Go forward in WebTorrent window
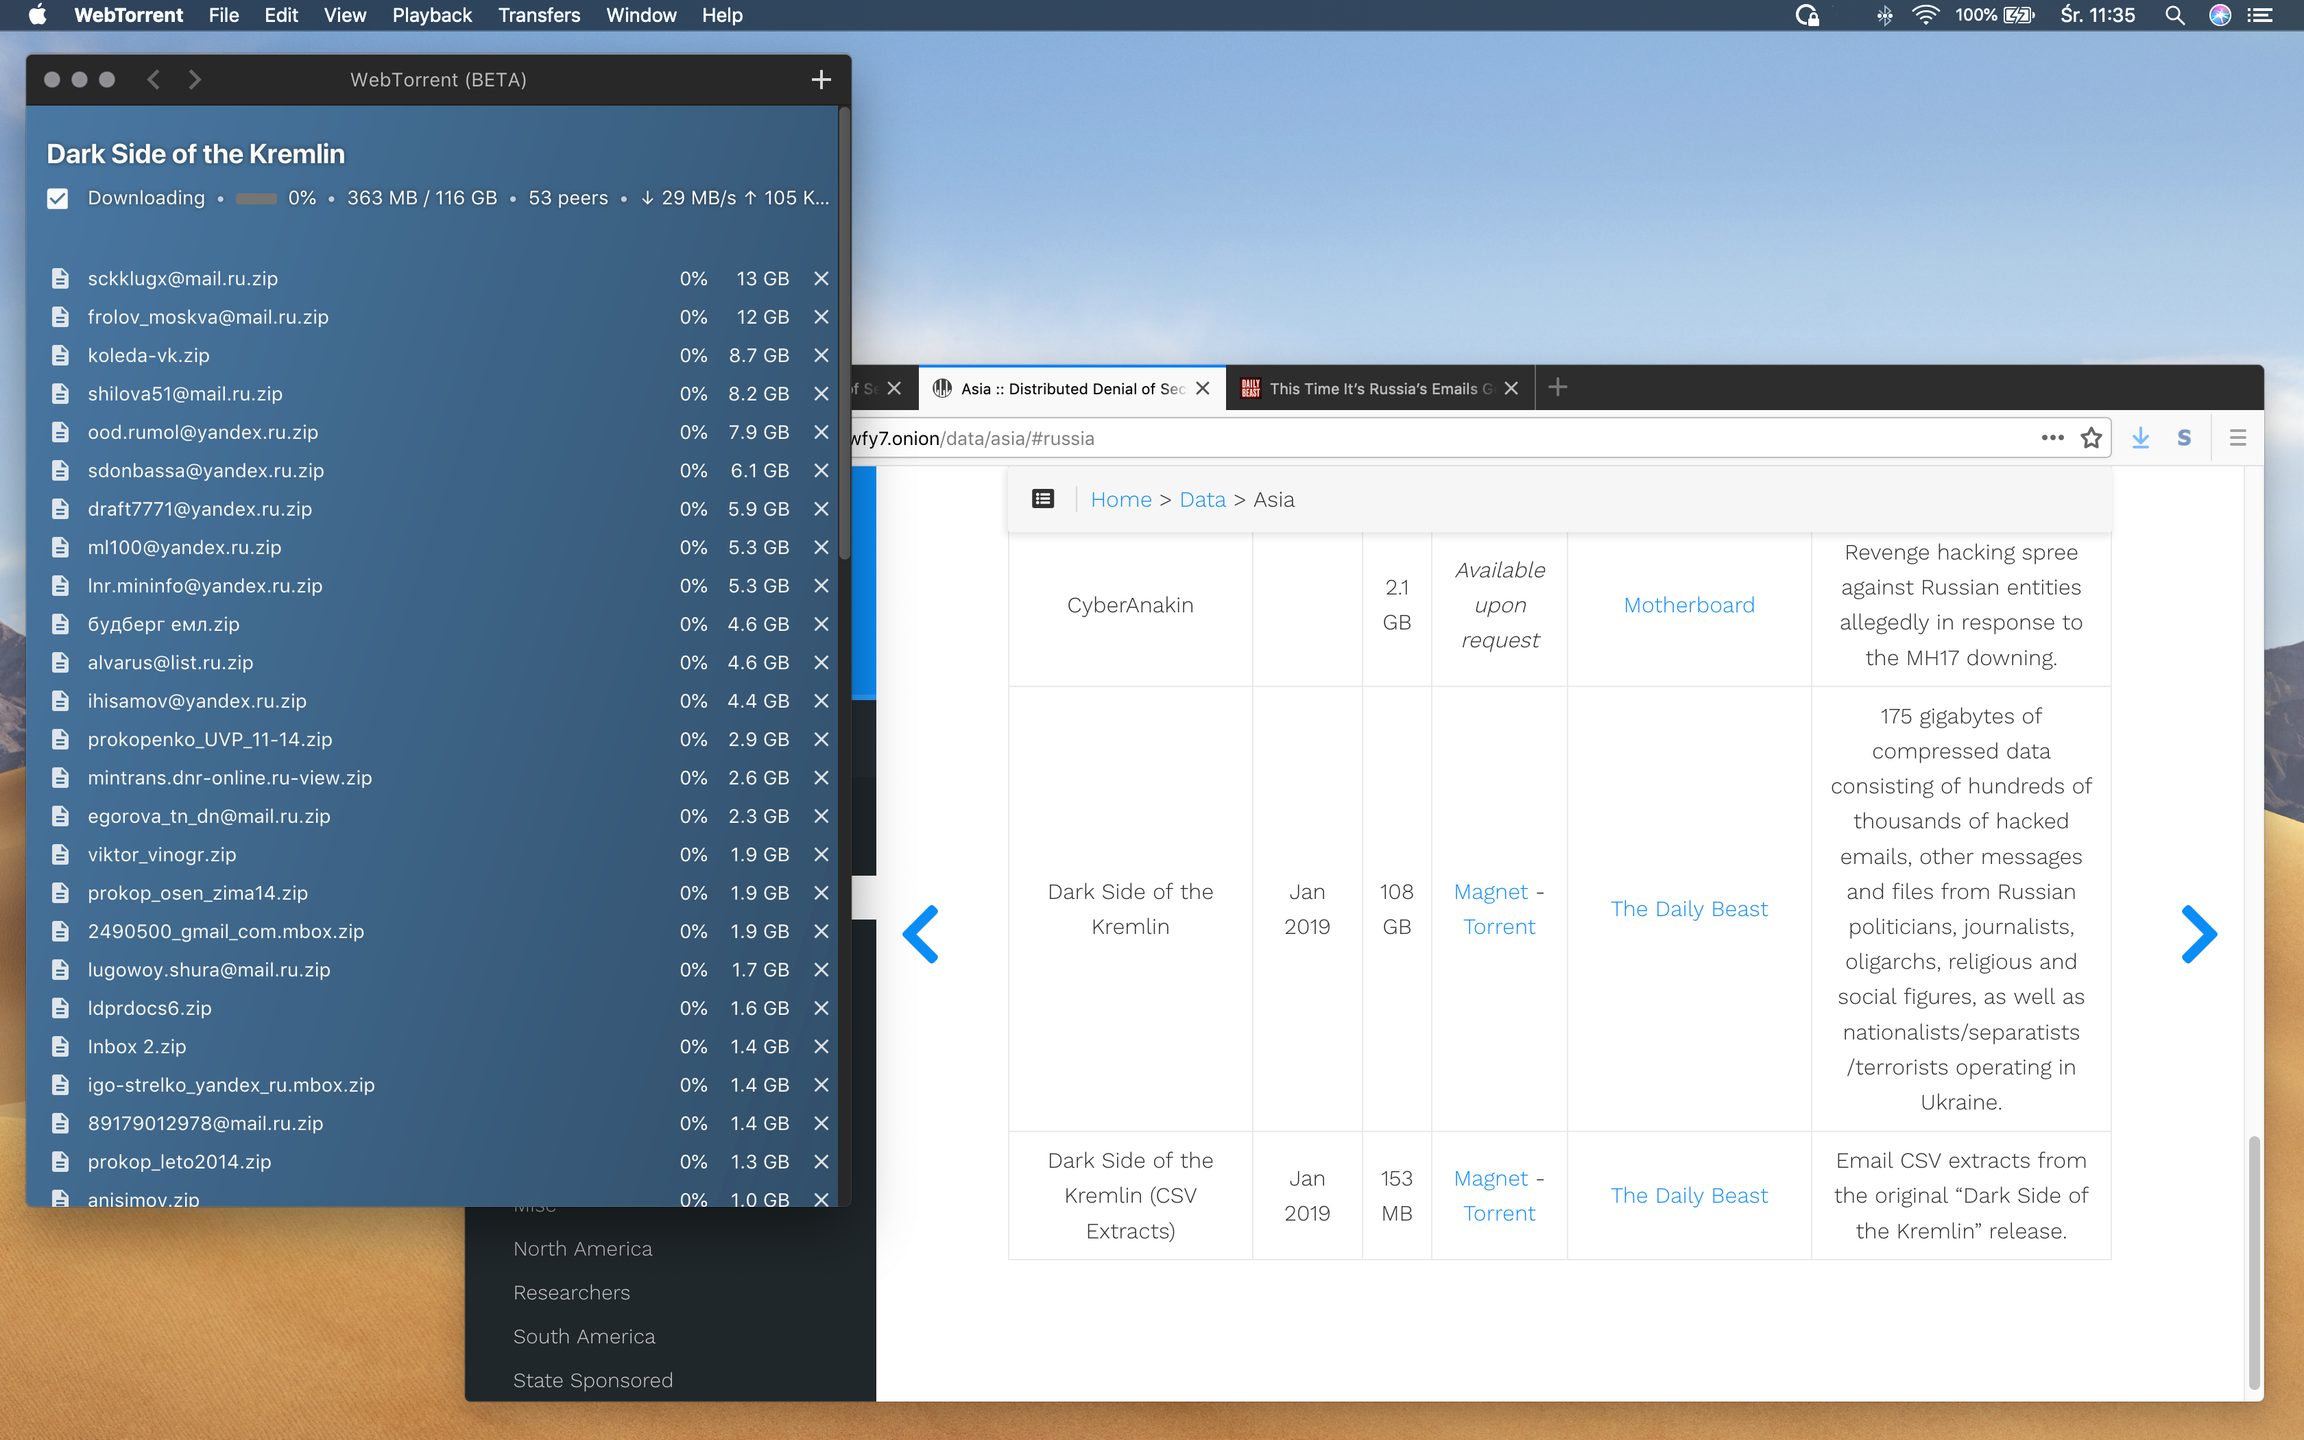The width and height of the screenshot is (2304, 1440). 195,80
